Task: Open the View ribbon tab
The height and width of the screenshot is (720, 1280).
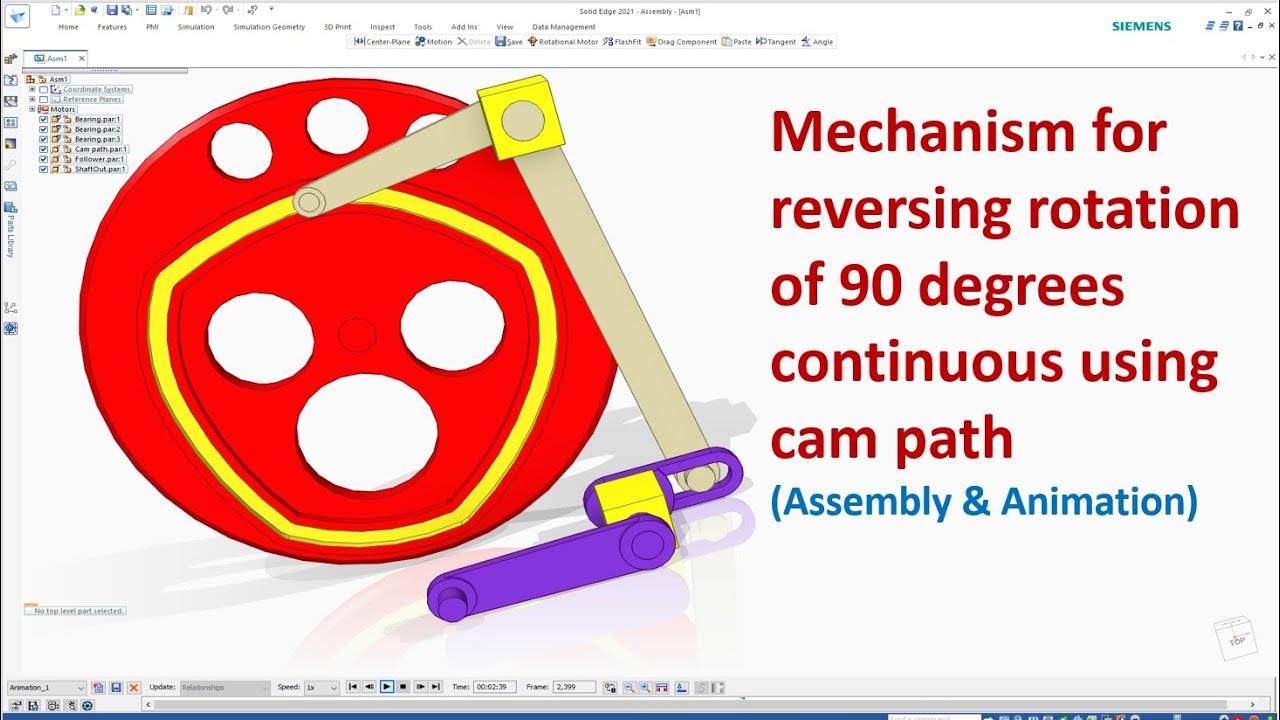Action: click(505, 27)
